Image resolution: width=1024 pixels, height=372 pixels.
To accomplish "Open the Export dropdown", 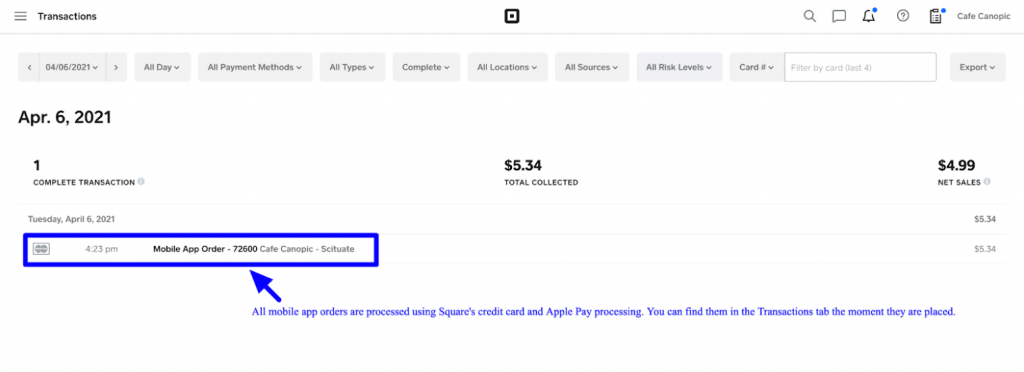I will [x=977, y=67].
